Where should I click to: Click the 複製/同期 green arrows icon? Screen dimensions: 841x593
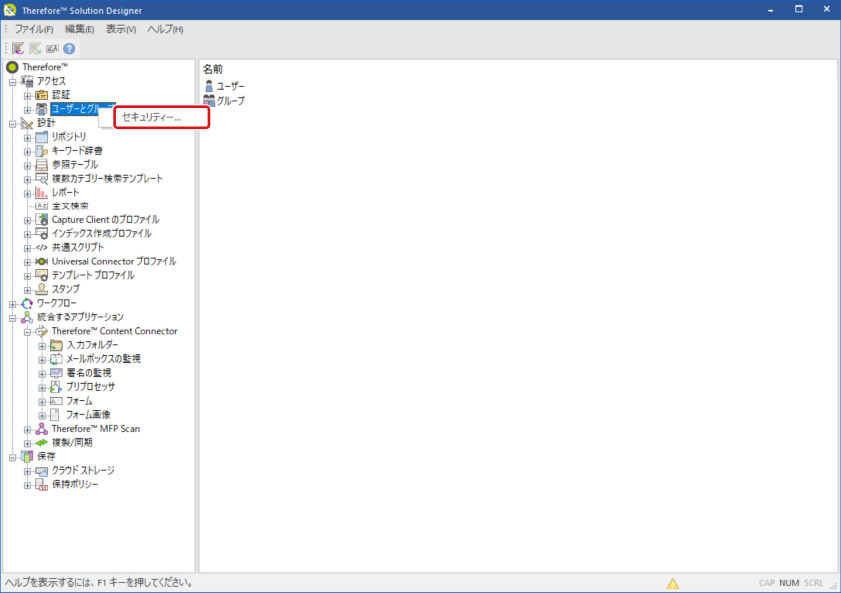(41, 442)
